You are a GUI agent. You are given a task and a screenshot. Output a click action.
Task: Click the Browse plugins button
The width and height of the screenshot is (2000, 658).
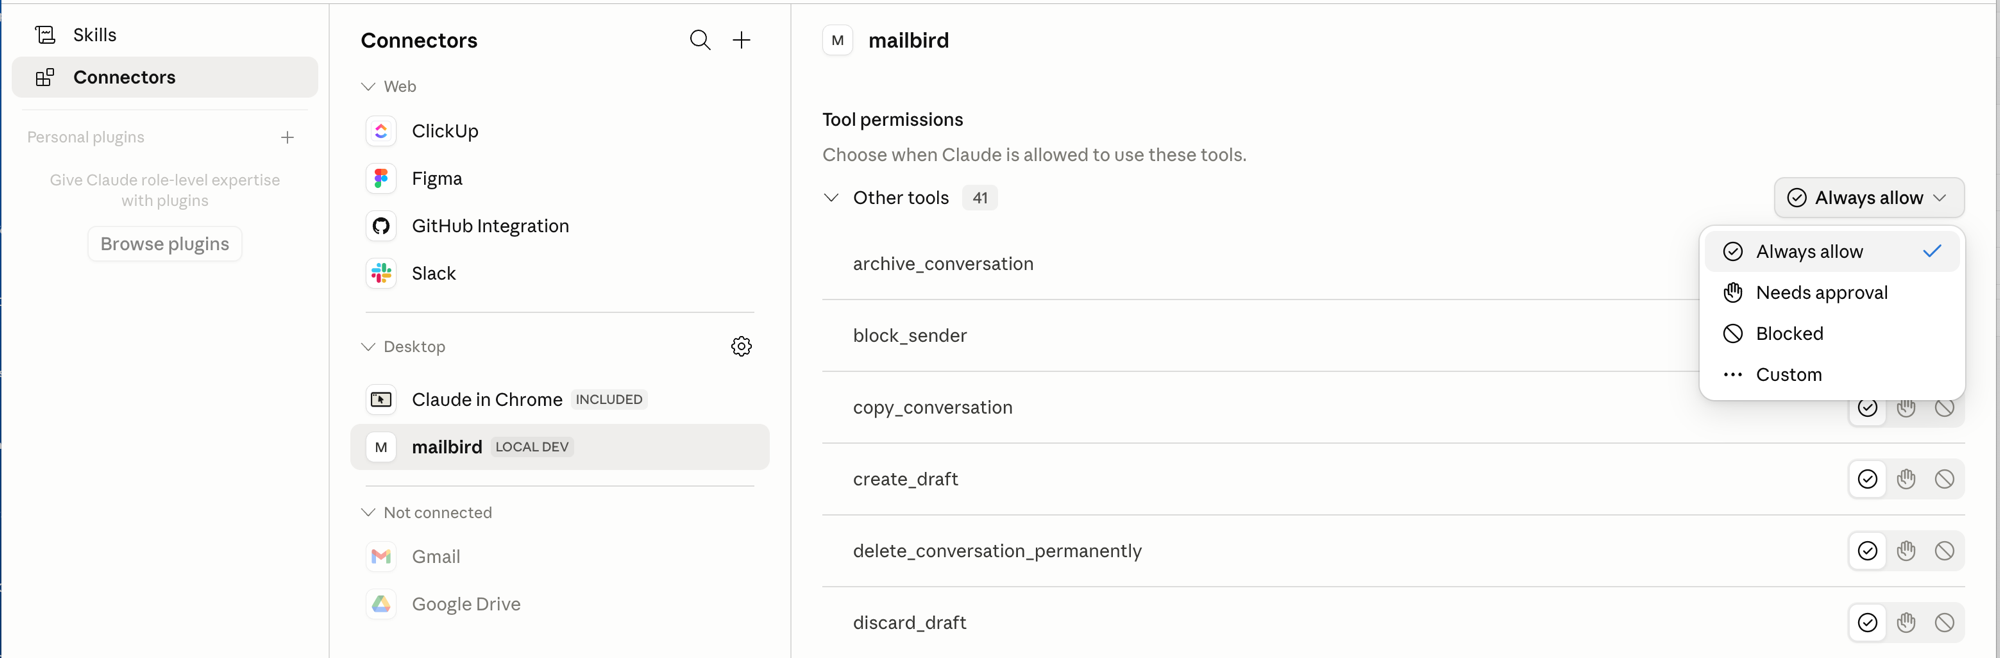(165, 244)
